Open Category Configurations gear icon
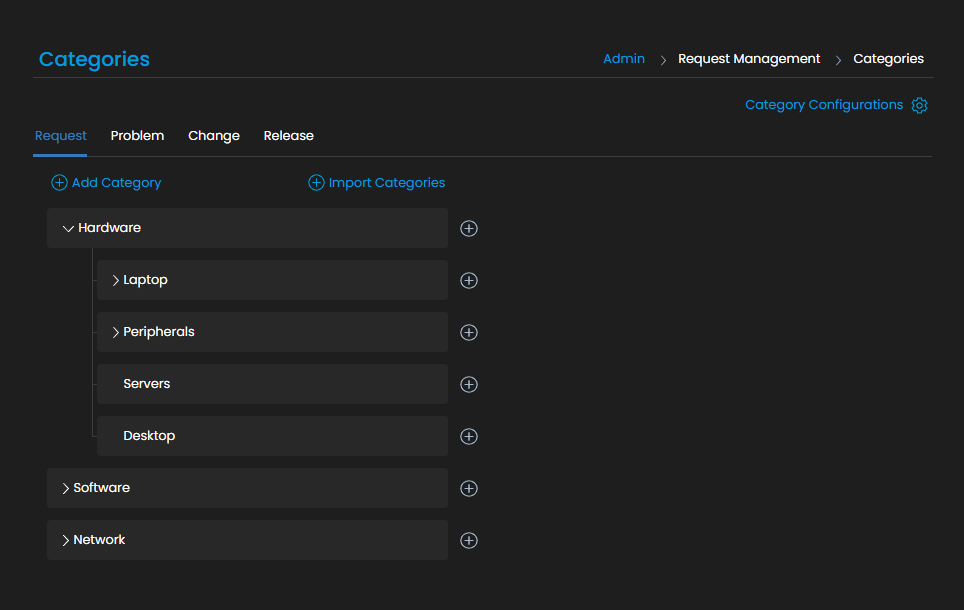This screenshot has width=964, height=610. point(919,105)
